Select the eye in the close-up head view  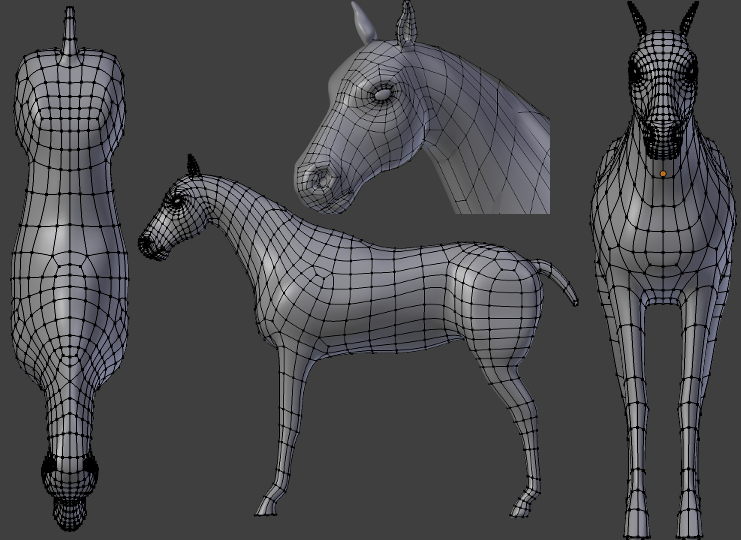point(382,94)
